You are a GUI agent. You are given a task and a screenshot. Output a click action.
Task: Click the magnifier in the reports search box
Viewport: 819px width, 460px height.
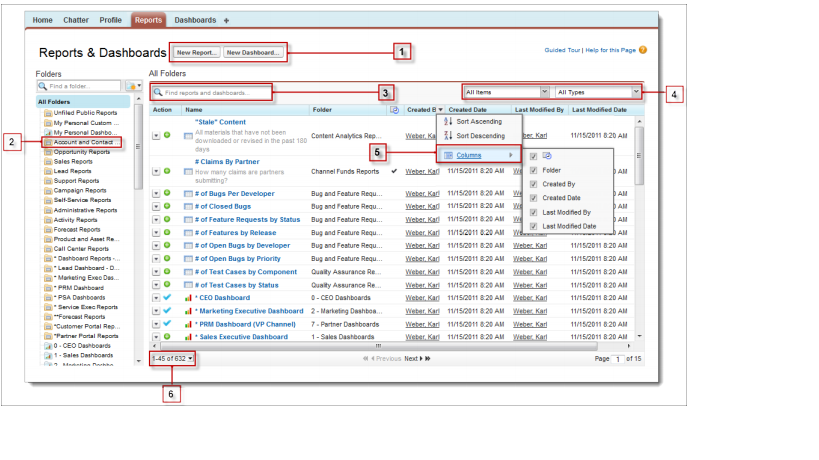(158, 92)
